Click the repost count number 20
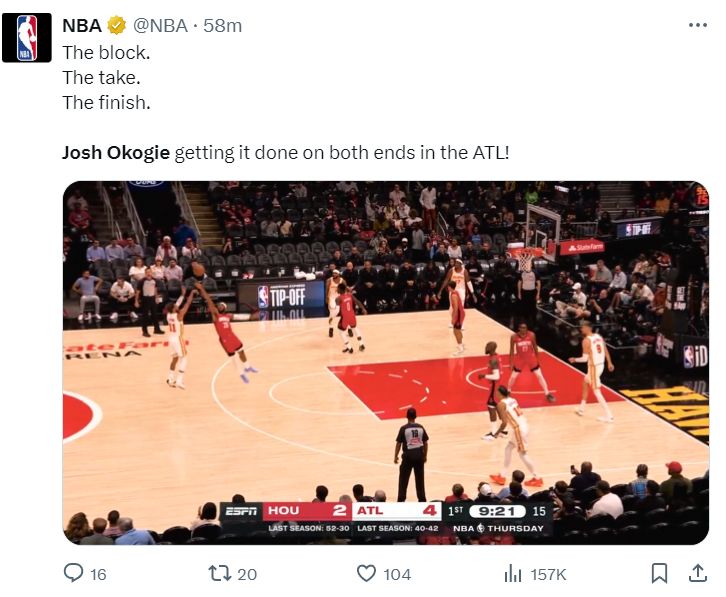Image resolution: width=726 pixels, height=597 pixels. (247, 574)
